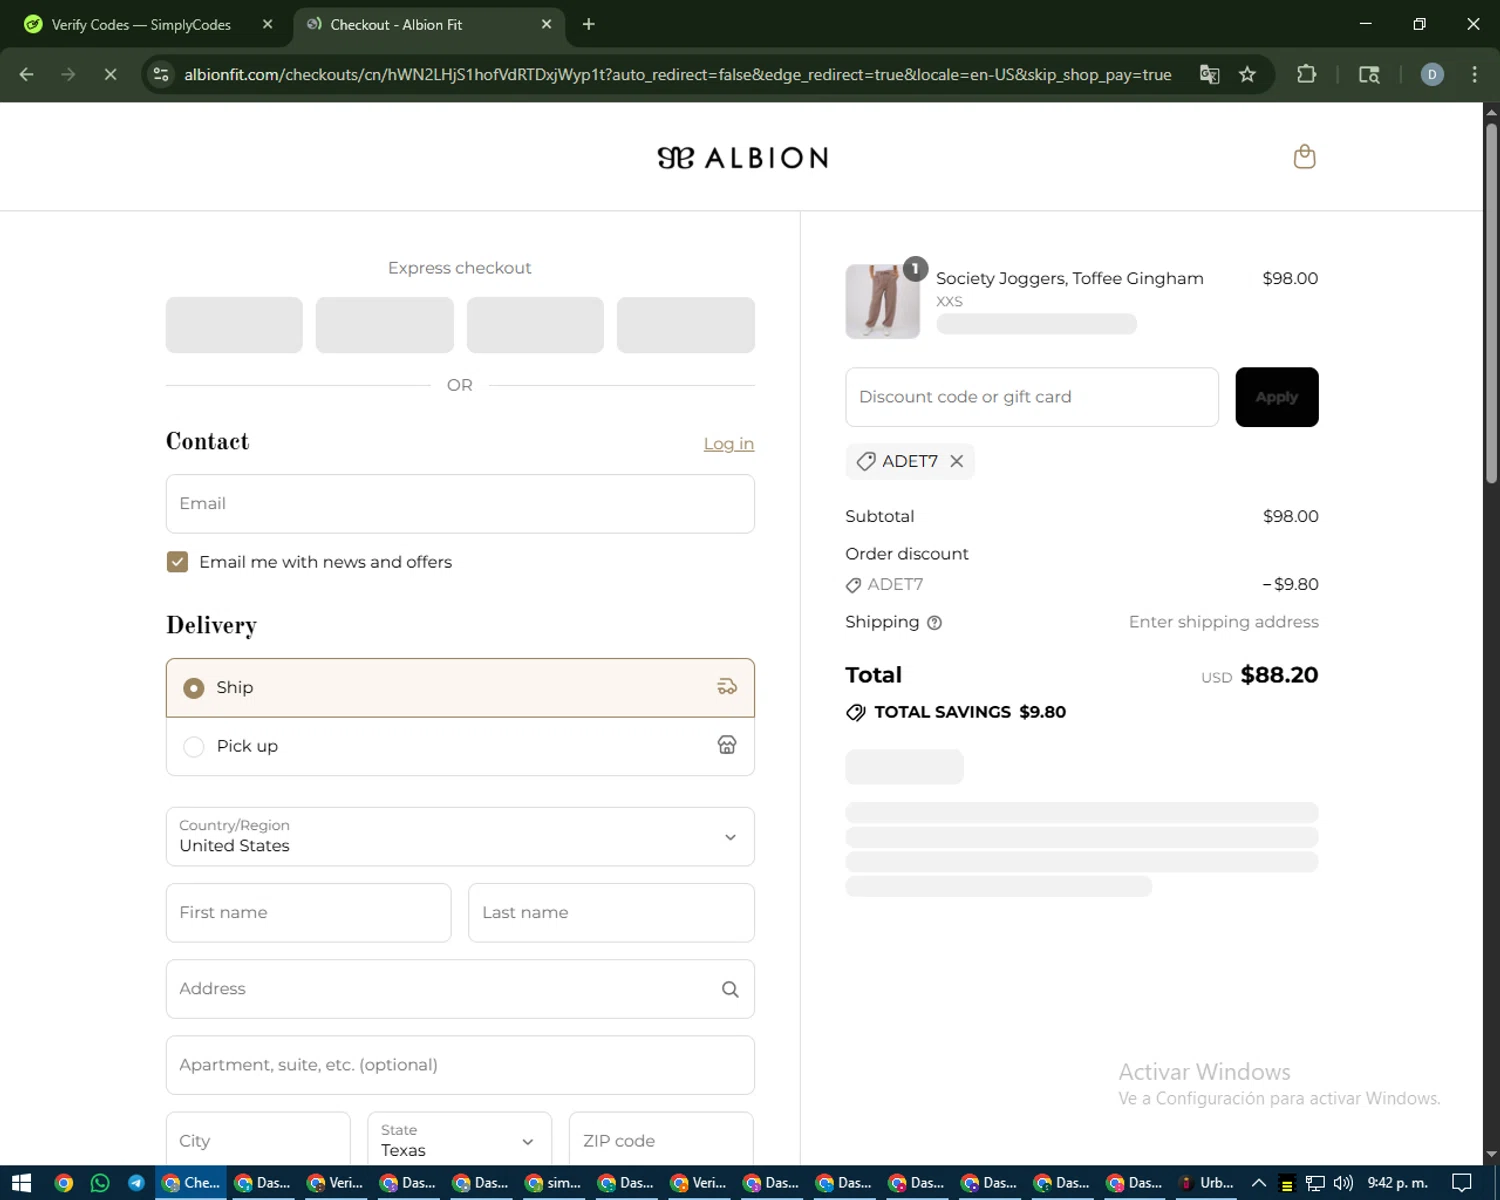
Task: Click the Shipping help question mark icon
Action: [934, 623]
